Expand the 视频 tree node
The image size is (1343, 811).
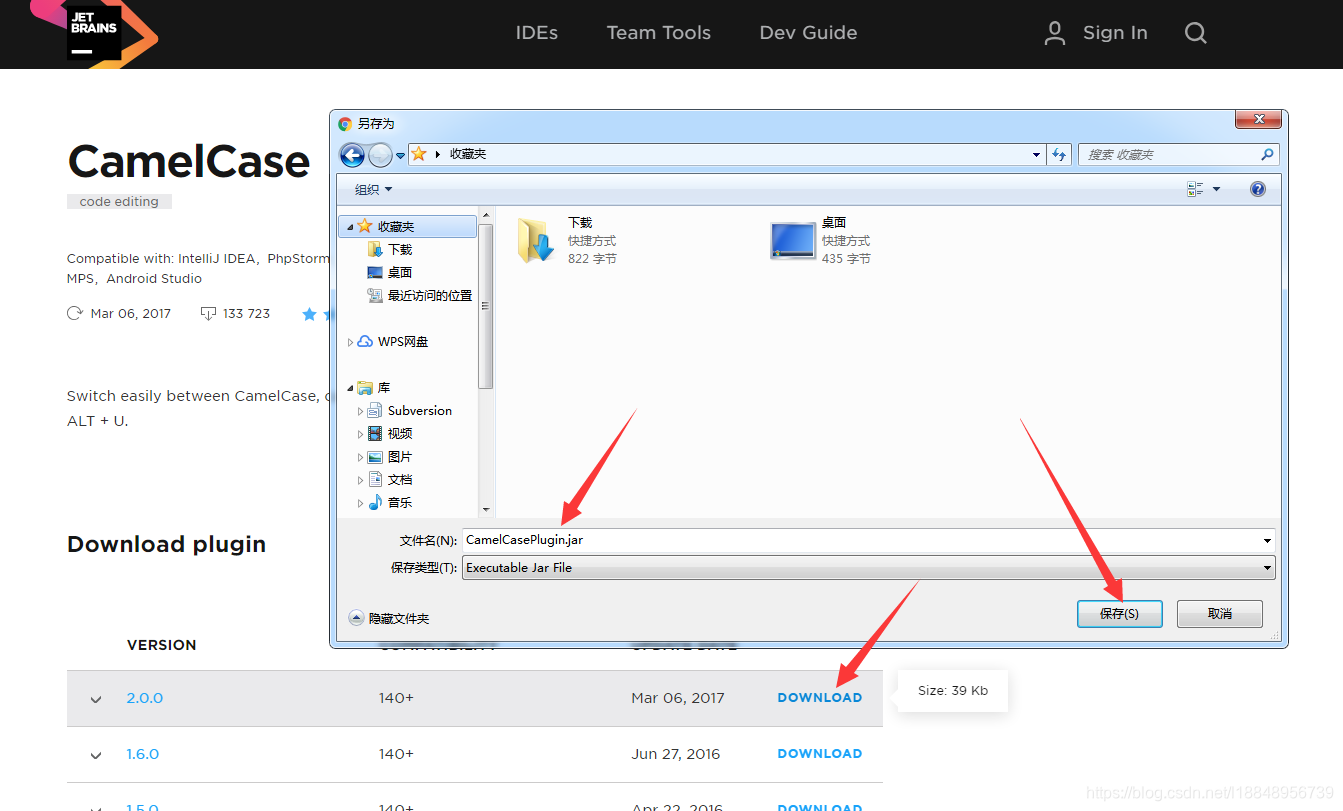[x=360, y=434]
